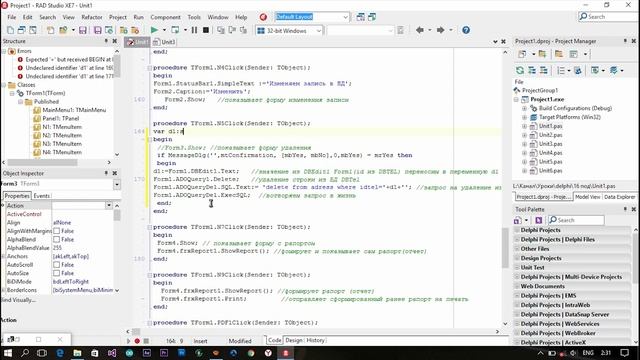The image size is (640, 360).
Task: Click the blue Save file icon
Action: [x=83, y=30]
